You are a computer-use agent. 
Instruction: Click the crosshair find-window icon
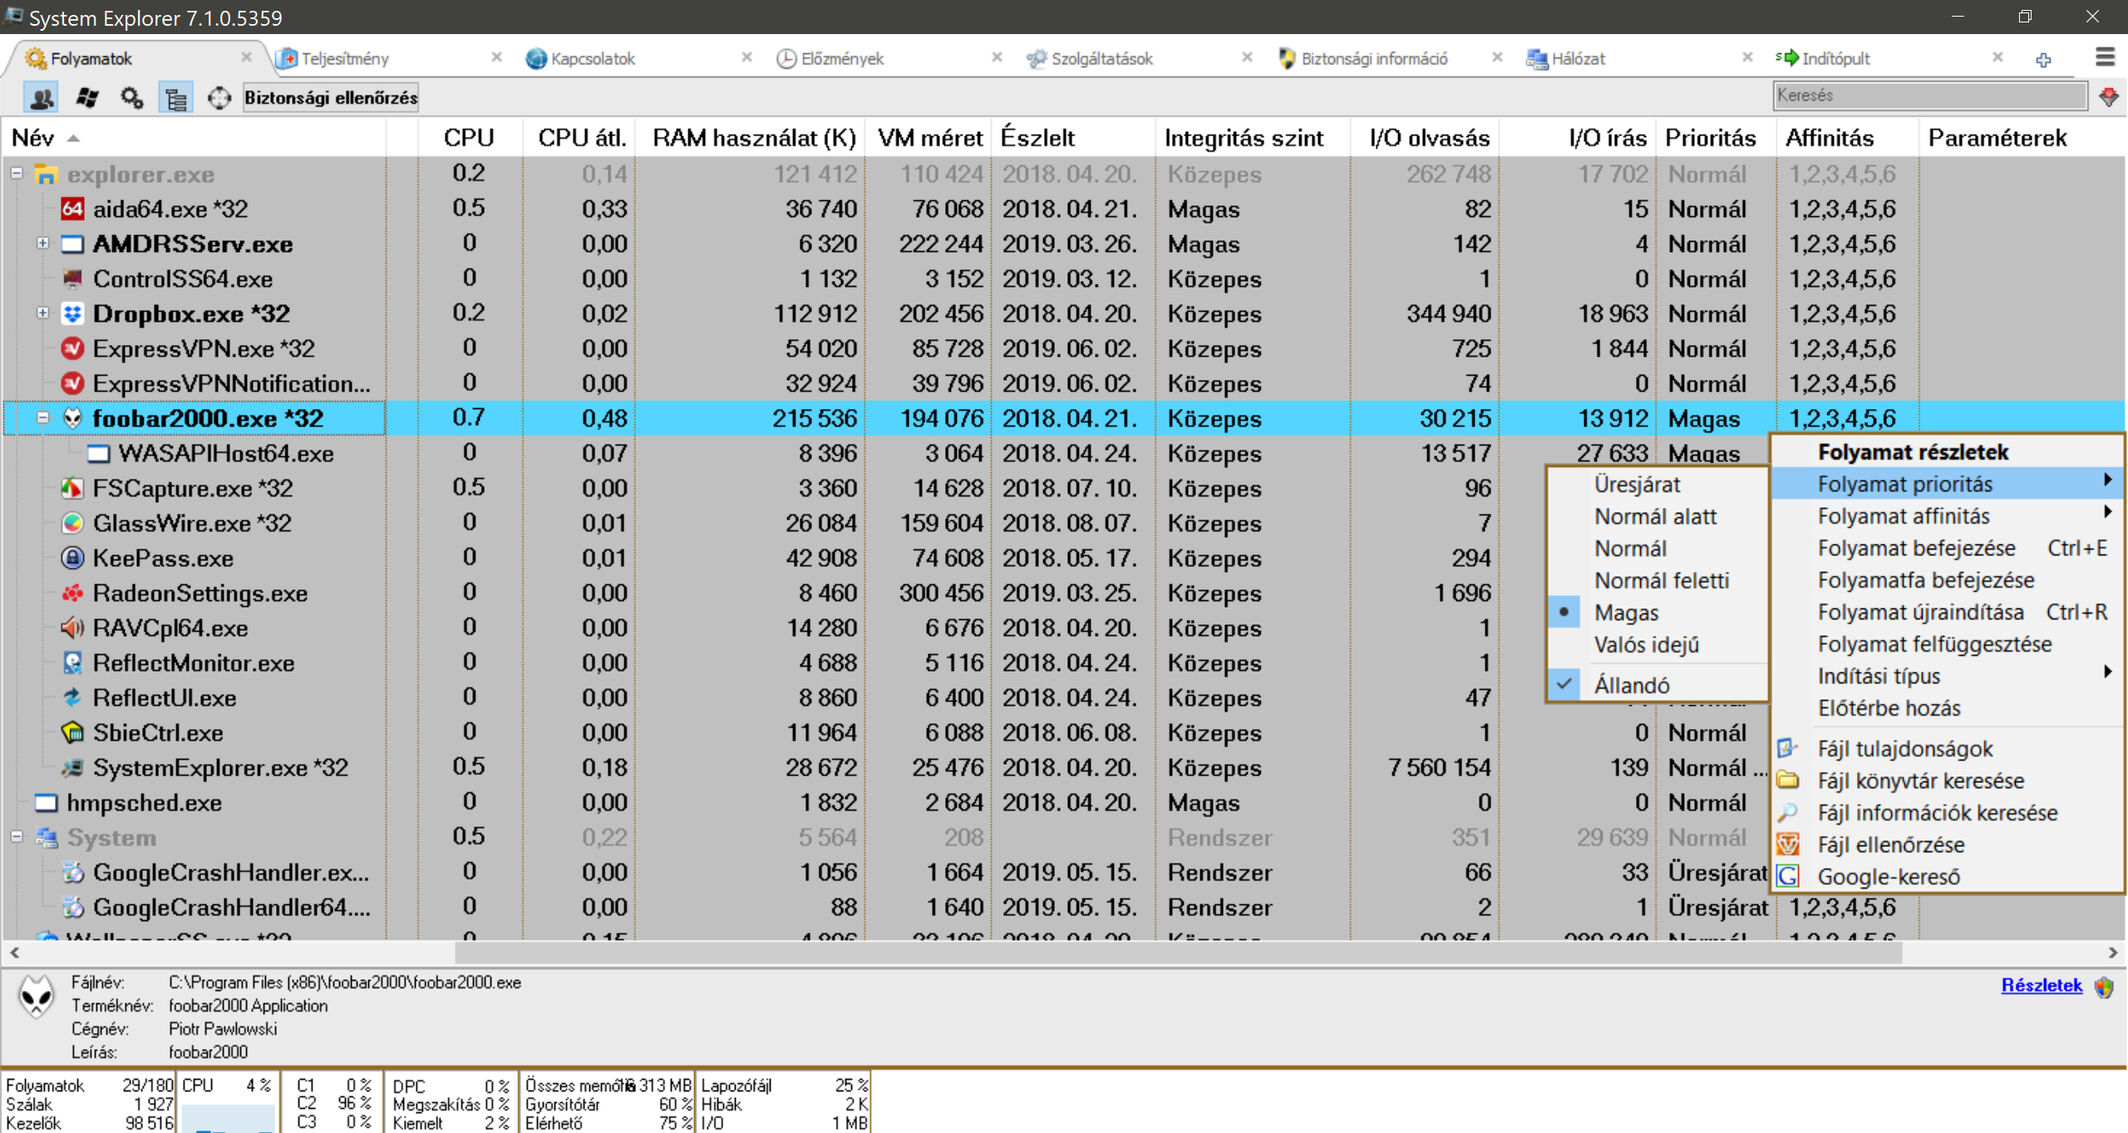219,97
